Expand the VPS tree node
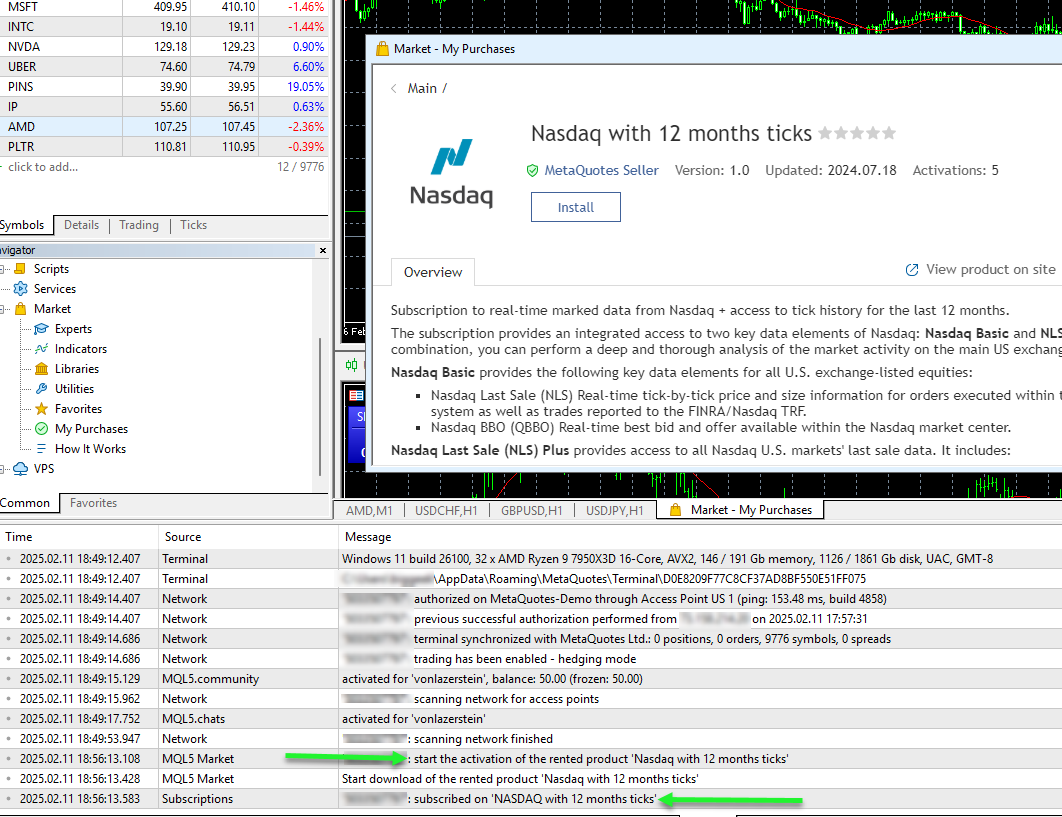Image resolution: width=1062 pixels, height=817 pixels. point(3,469)
